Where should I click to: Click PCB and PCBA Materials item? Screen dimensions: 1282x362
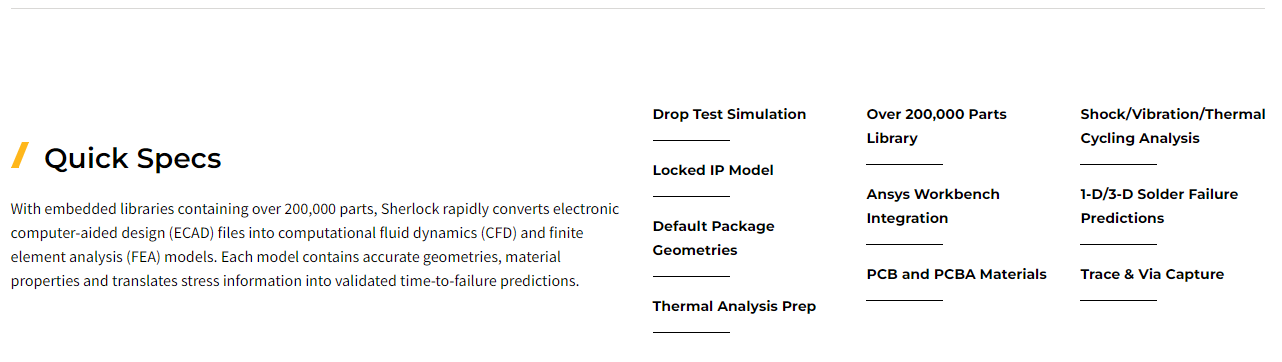(x=957, y=274)
